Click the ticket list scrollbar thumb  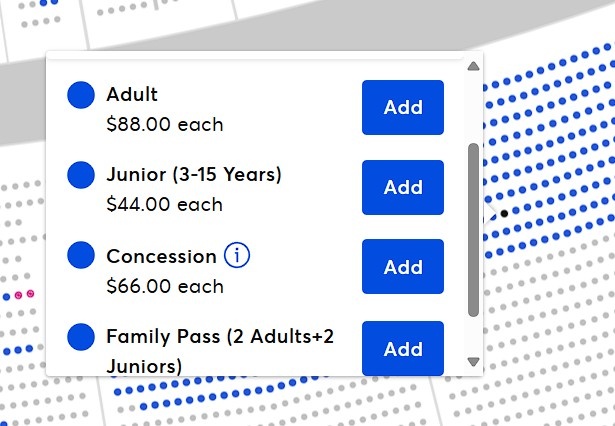coord(474,230)
